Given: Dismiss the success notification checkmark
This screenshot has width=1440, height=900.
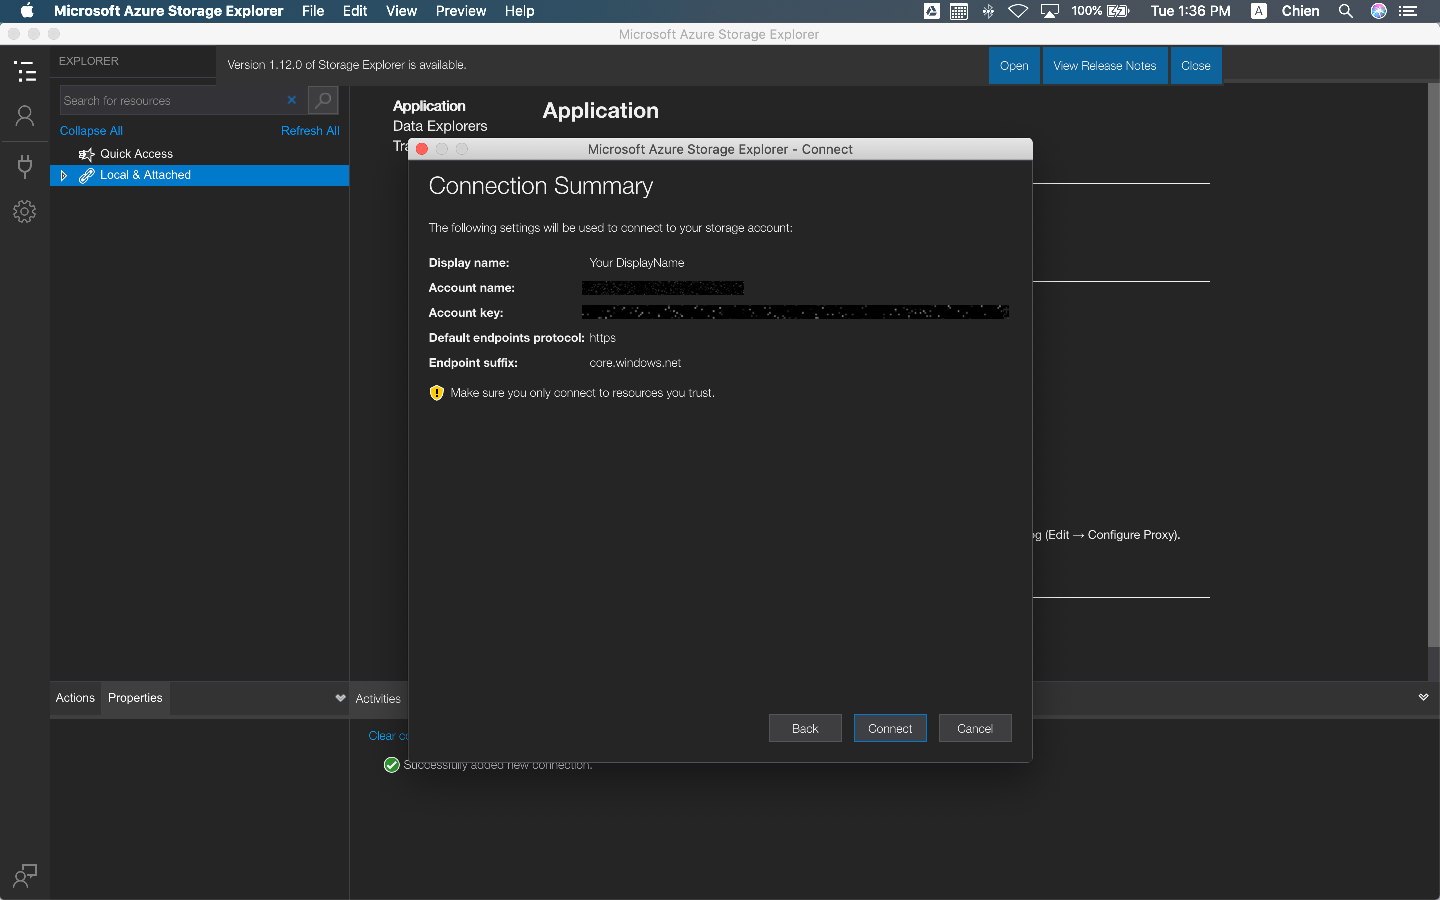Looking at the screenshot, I should 391,765.
